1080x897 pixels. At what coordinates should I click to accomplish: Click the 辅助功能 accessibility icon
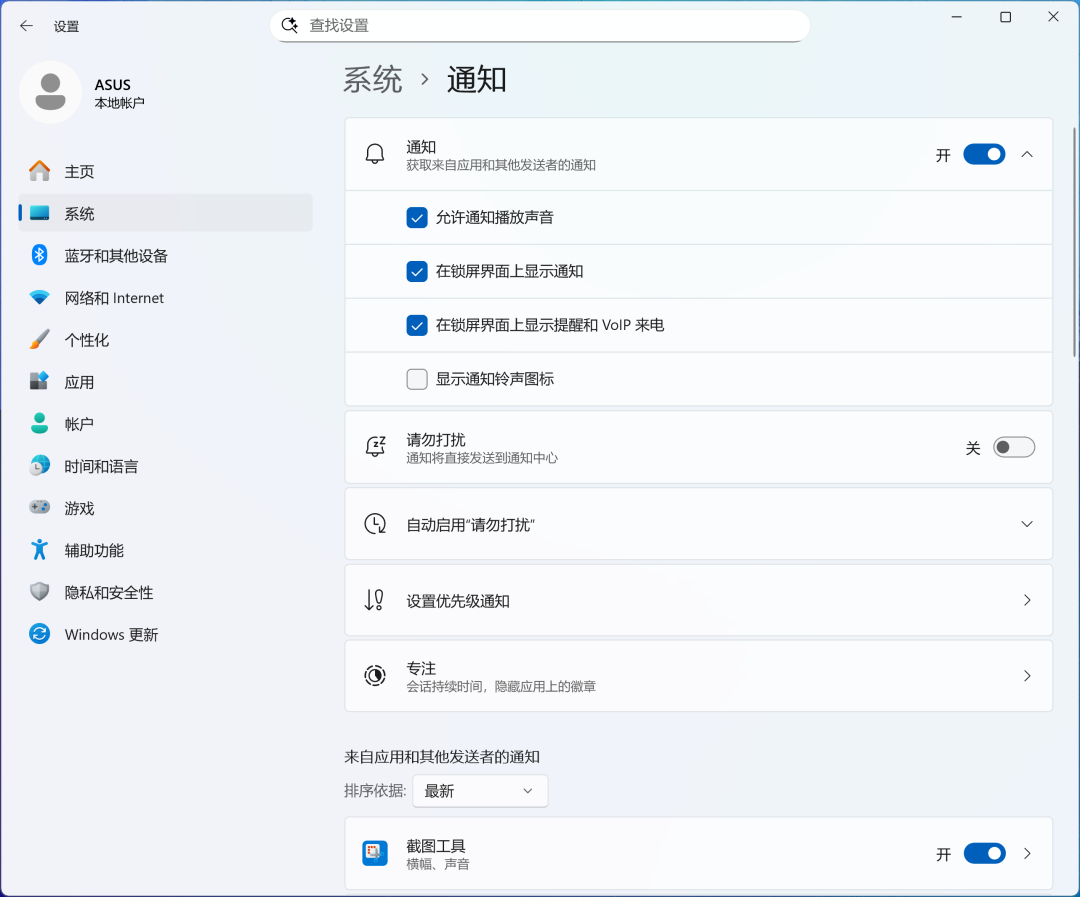pos(39,550)
